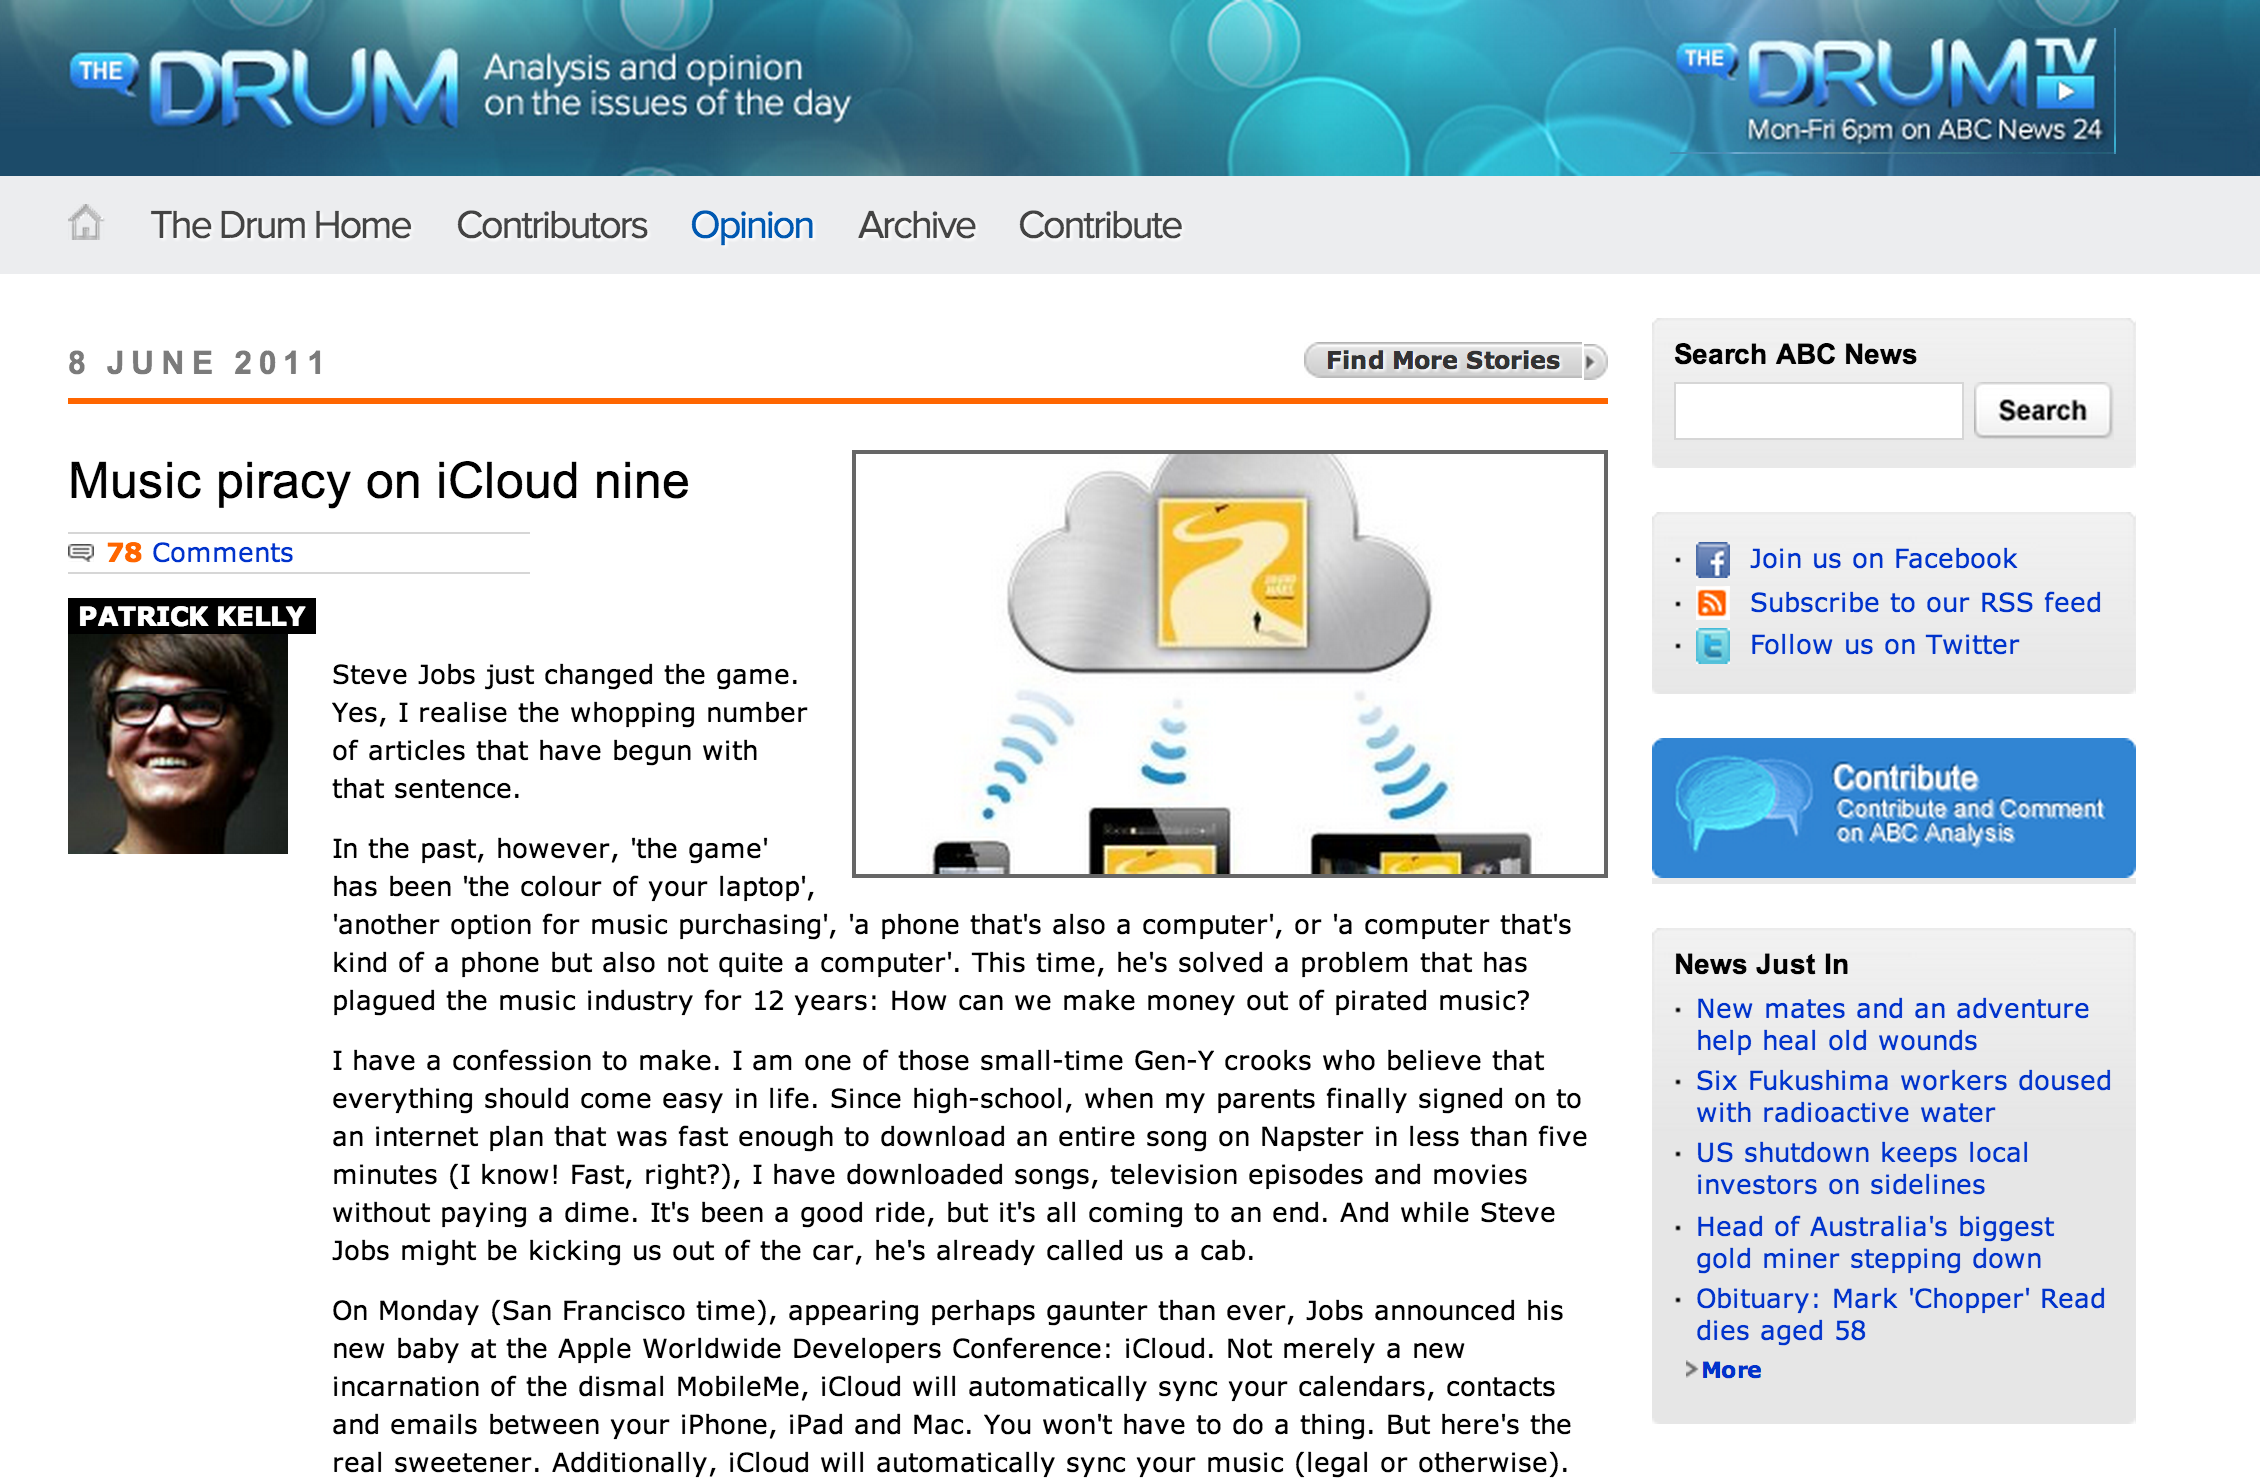Open the Contributors menu item
2260x1482 pixels.
point(552,225)
